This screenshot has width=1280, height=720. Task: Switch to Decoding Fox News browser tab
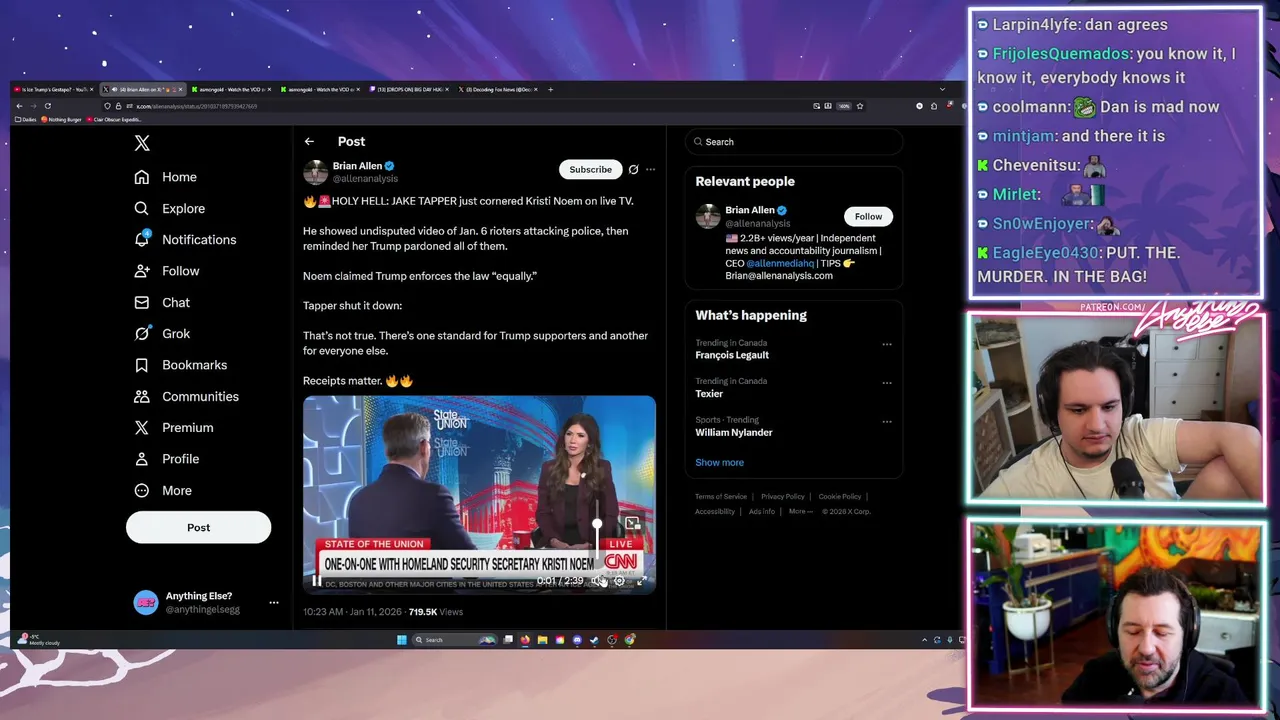tap(498, 89)
